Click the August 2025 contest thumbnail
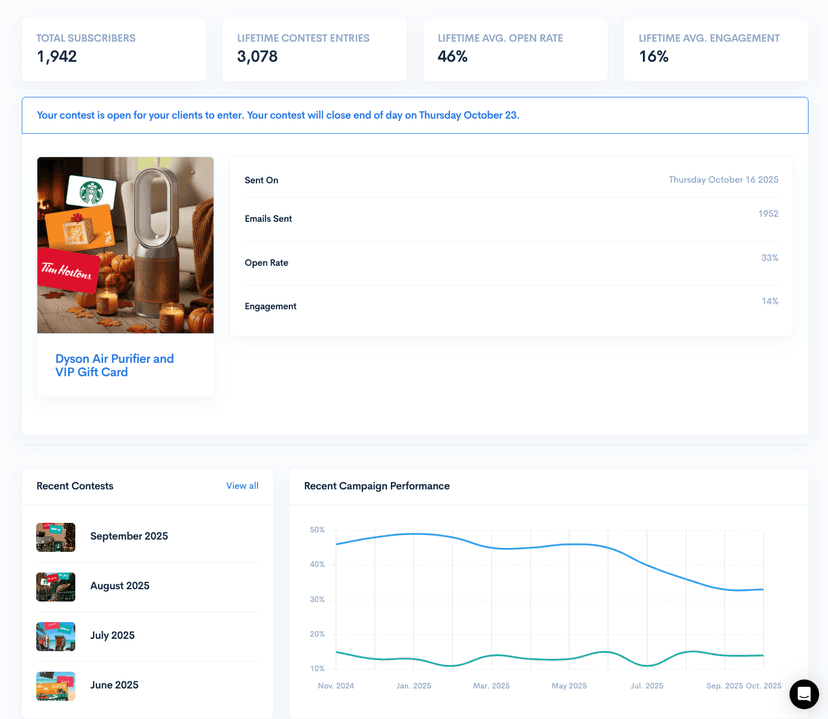 tap(55, 586)
